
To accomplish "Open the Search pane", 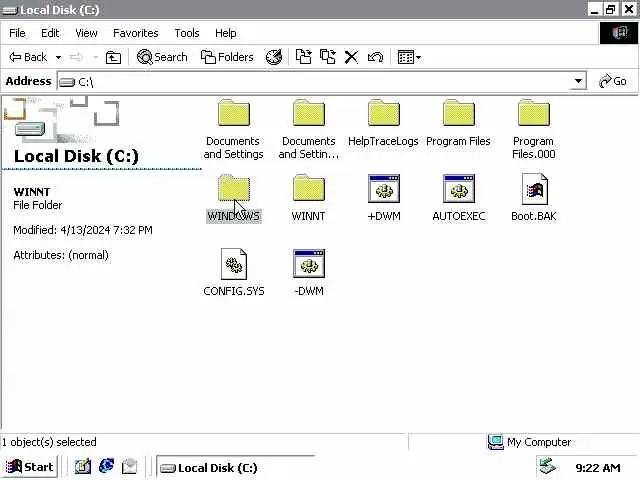I will point(162,57).
